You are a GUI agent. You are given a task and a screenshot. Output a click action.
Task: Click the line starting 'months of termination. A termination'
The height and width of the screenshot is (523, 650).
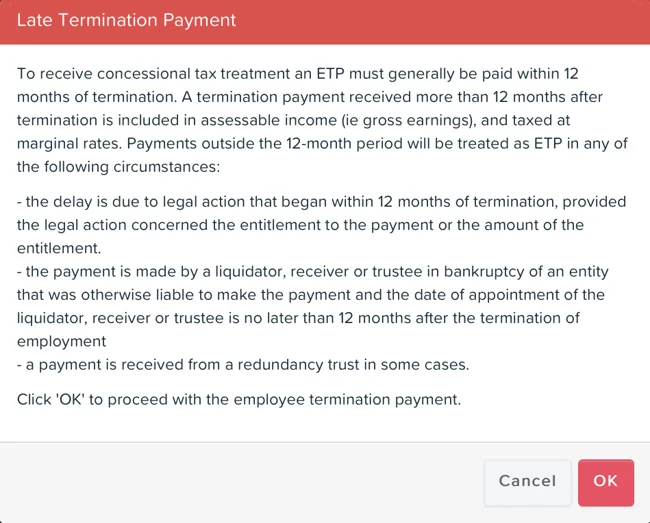[x=310, y=97]
